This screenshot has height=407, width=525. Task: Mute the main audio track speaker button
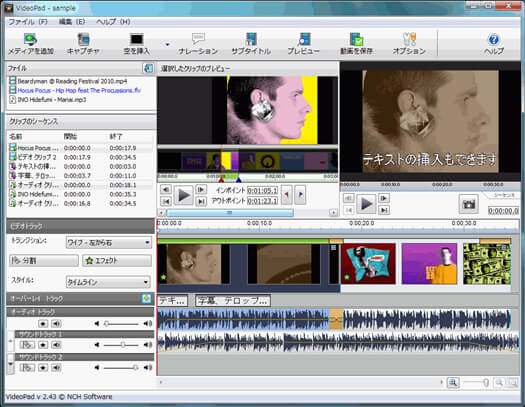point(56,323)
